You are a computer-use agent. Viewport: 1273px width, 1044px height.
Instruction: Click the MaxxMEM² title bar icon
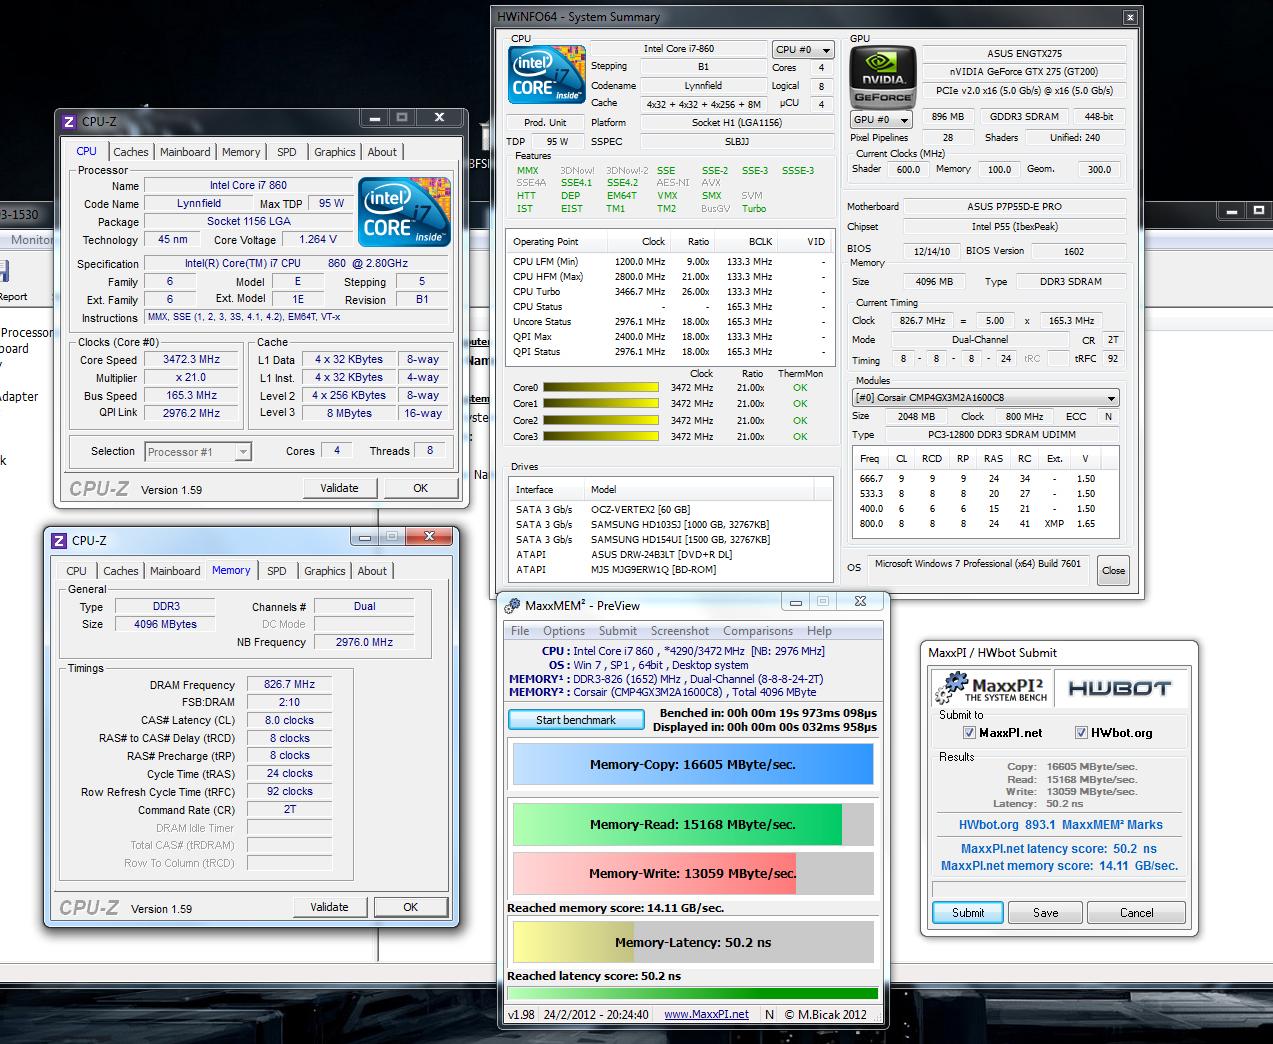[x=512, y=606]
